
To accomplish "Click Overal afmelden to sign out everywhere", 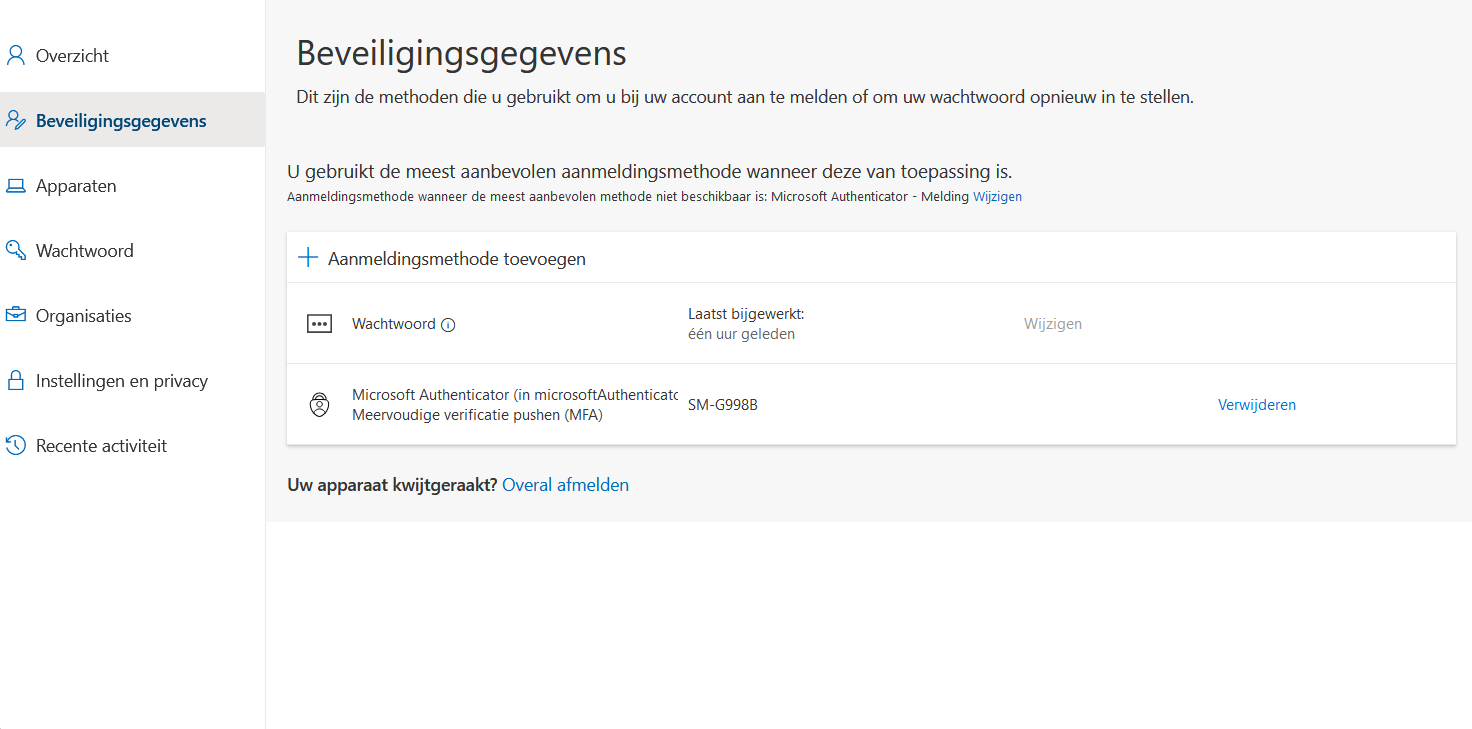I will tap(565, 484).
